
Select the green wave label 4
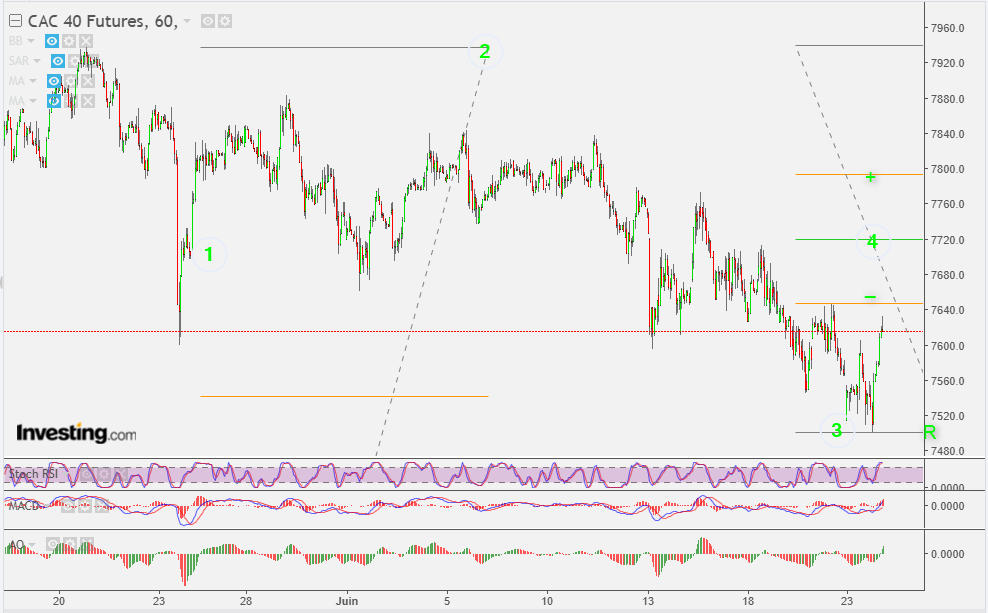pos(873,241)
